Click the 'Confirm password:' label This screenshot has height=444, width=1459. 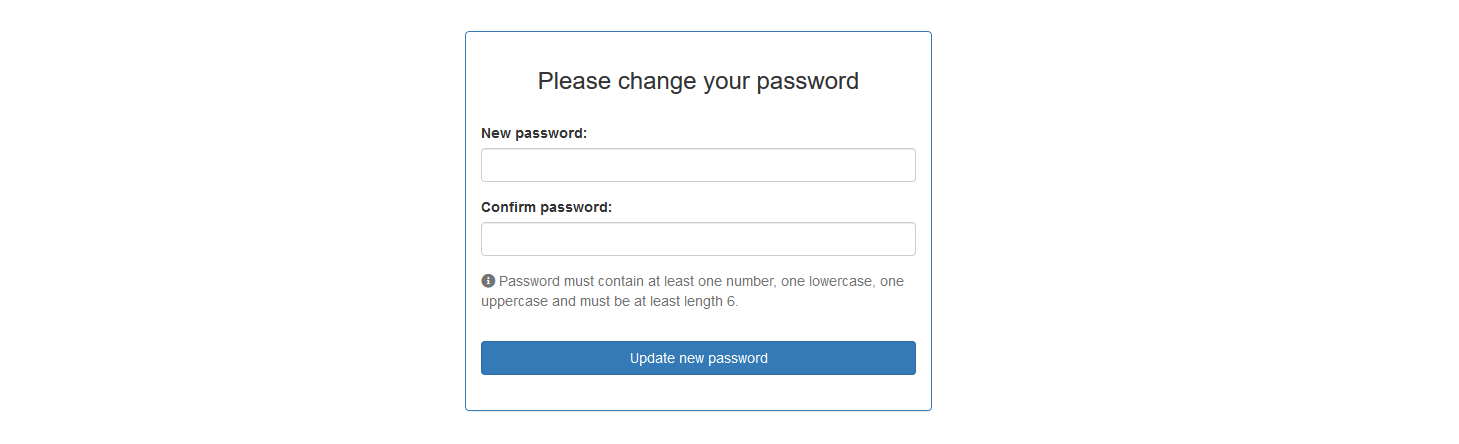(546, 207)
